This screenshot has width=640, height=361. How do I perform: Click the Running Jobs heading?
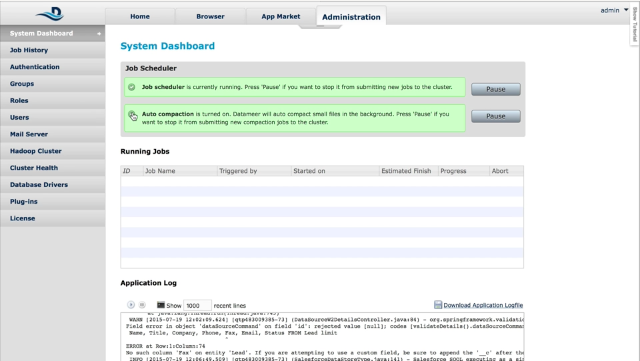point(145,151)
